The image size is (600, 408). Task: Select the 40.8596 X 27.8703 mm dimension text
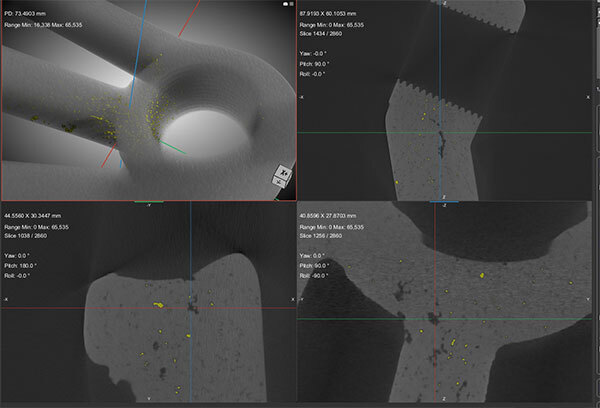pyautogui.click(x=328, y=216)
